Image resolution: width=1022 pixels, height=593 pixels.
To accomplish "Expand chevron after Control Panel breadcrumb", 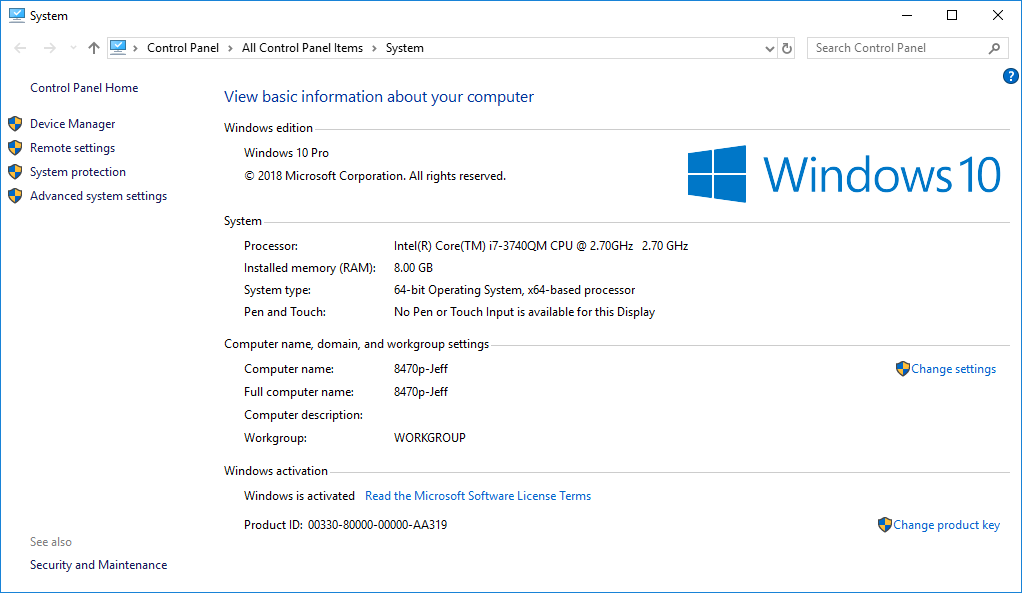I will pos(229,48).
